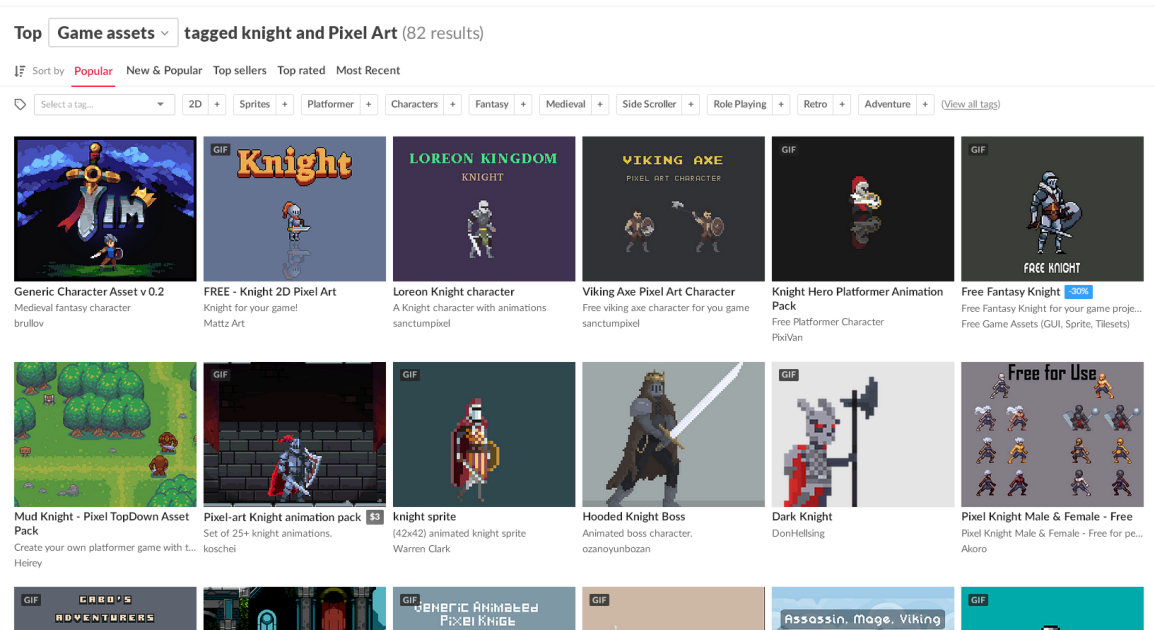Visit author ozanoyunbozan's profile

pos(617,549)
